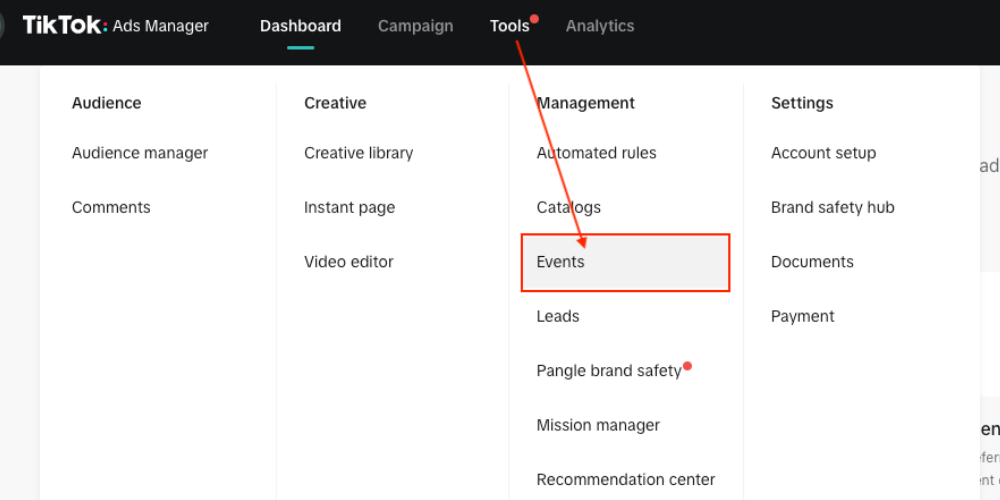Open the Dashboard tab
Viewport: 1000px width, 500px height.
click(300, 26)
